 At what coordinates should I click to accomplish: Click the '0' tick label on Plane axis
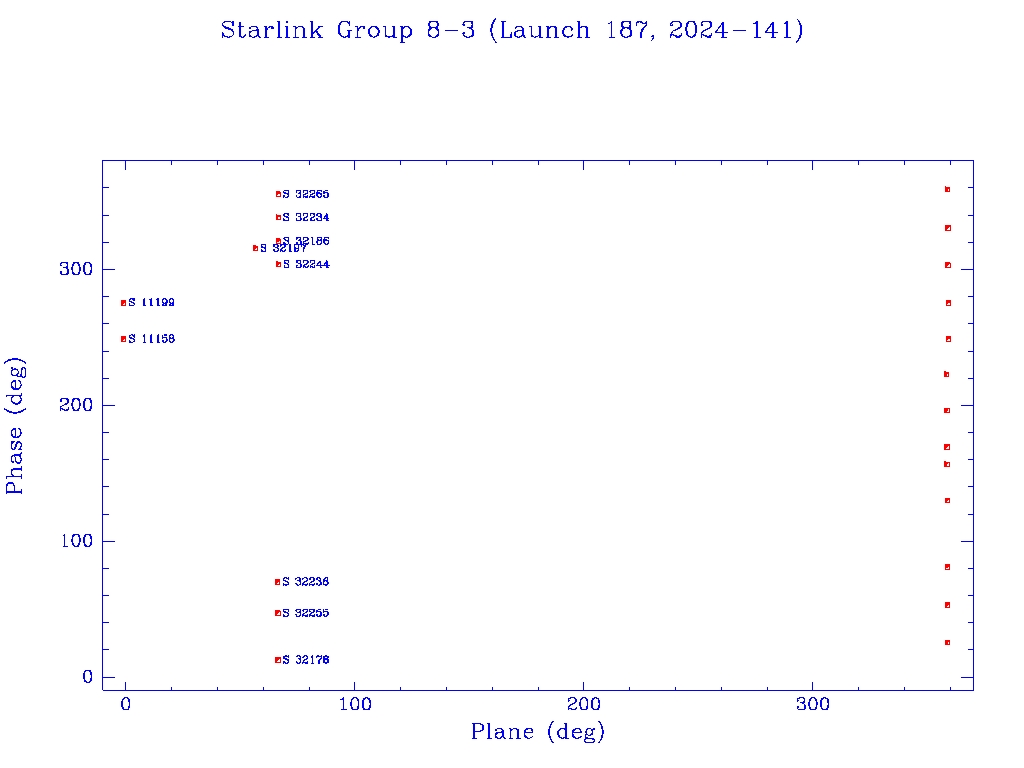[x=125, y=704]
